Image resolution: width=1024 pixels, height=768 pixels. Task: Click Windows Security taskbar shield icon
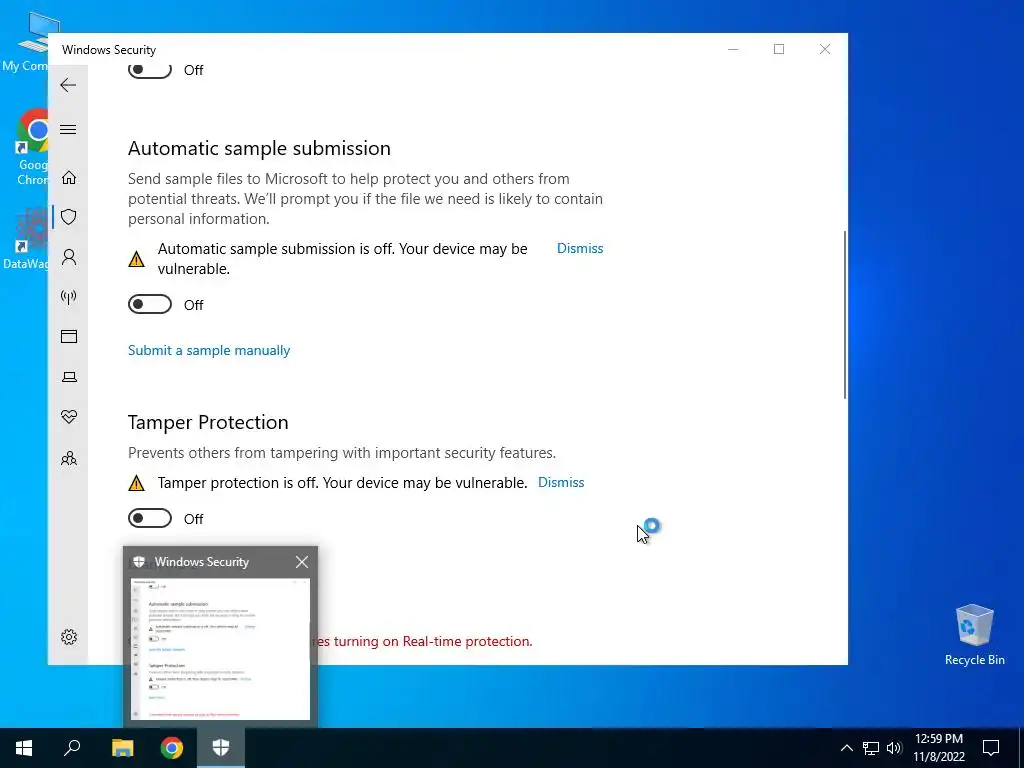click(x=221, y=748)
